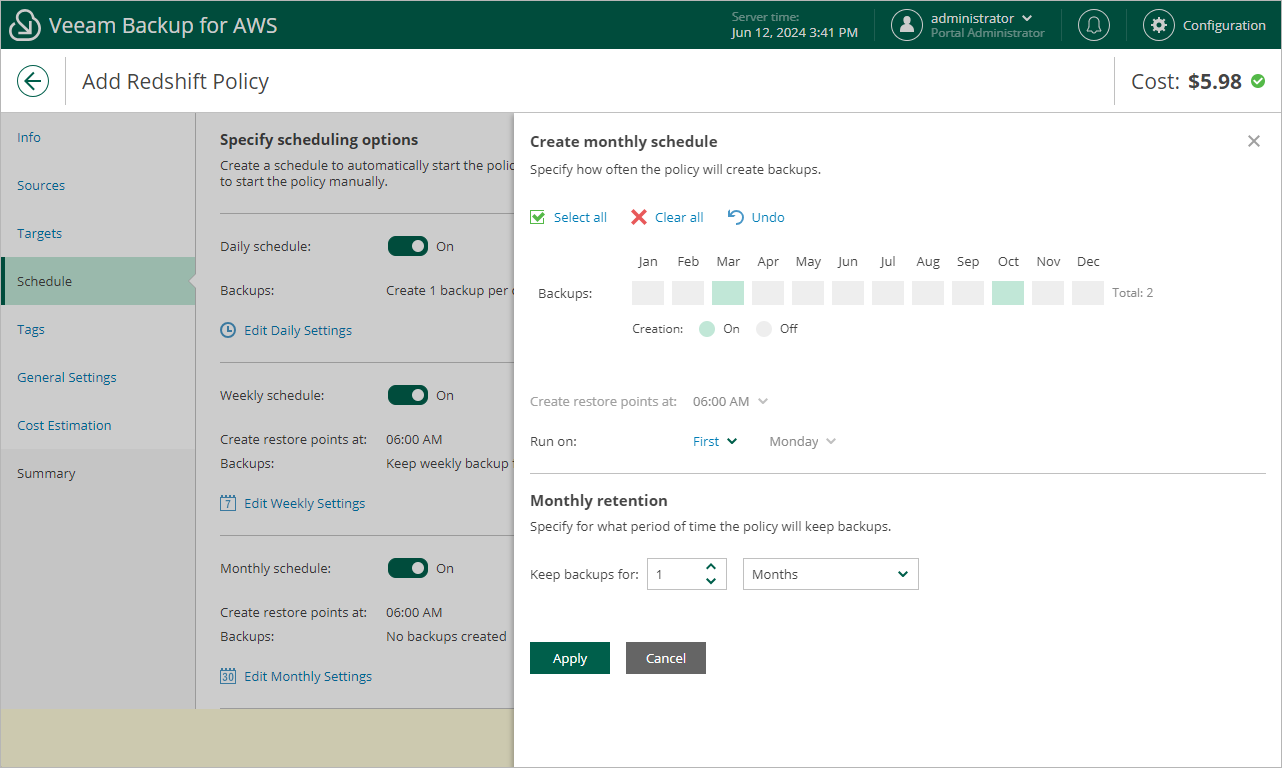Click the Select all link
Image resolution: width=1282 pixels, height=768 pixels.
[x=580, y=217]
